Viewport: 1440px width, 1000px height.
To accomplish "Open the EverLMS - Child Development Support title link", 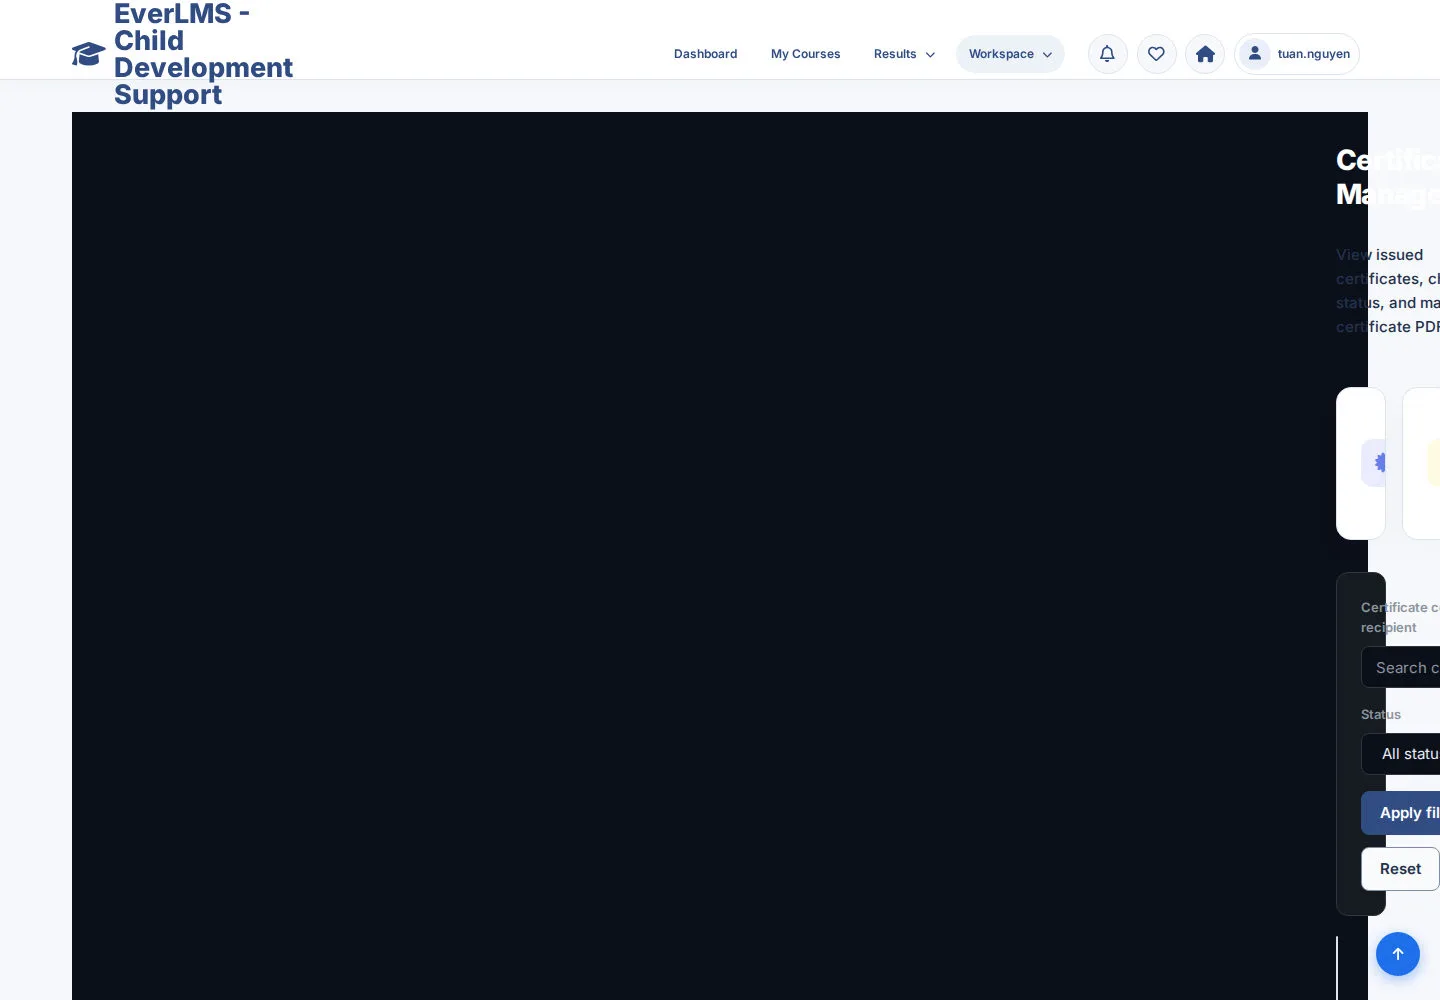I will coord(203,54).
